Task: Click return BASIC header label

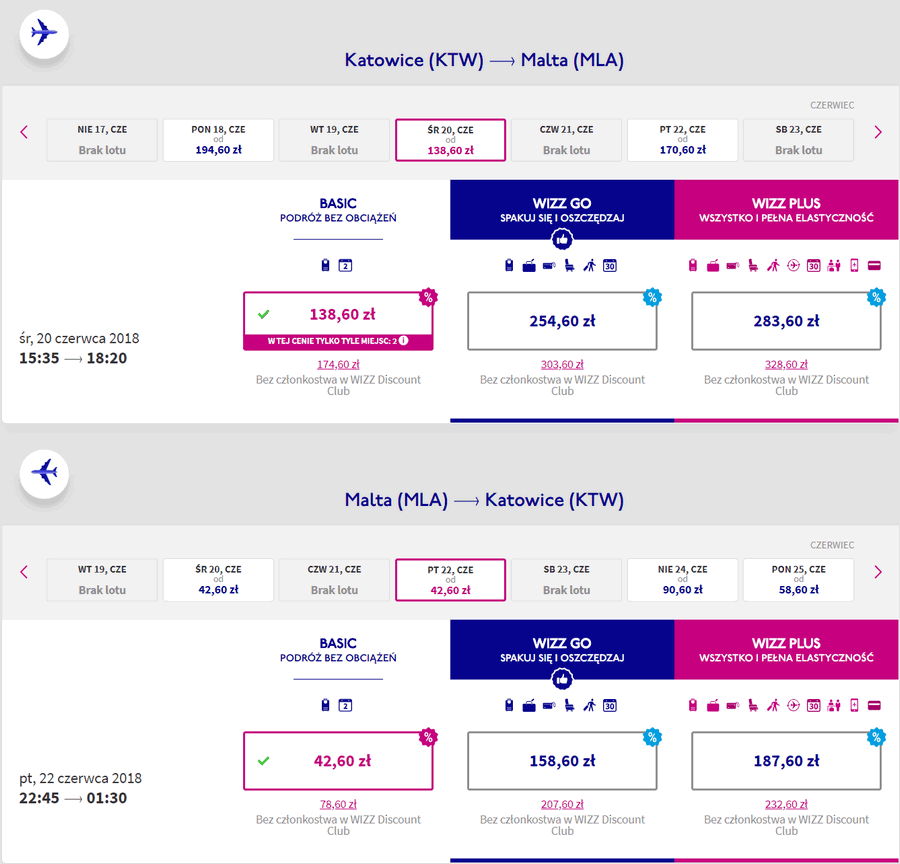Action: [338, 649]
